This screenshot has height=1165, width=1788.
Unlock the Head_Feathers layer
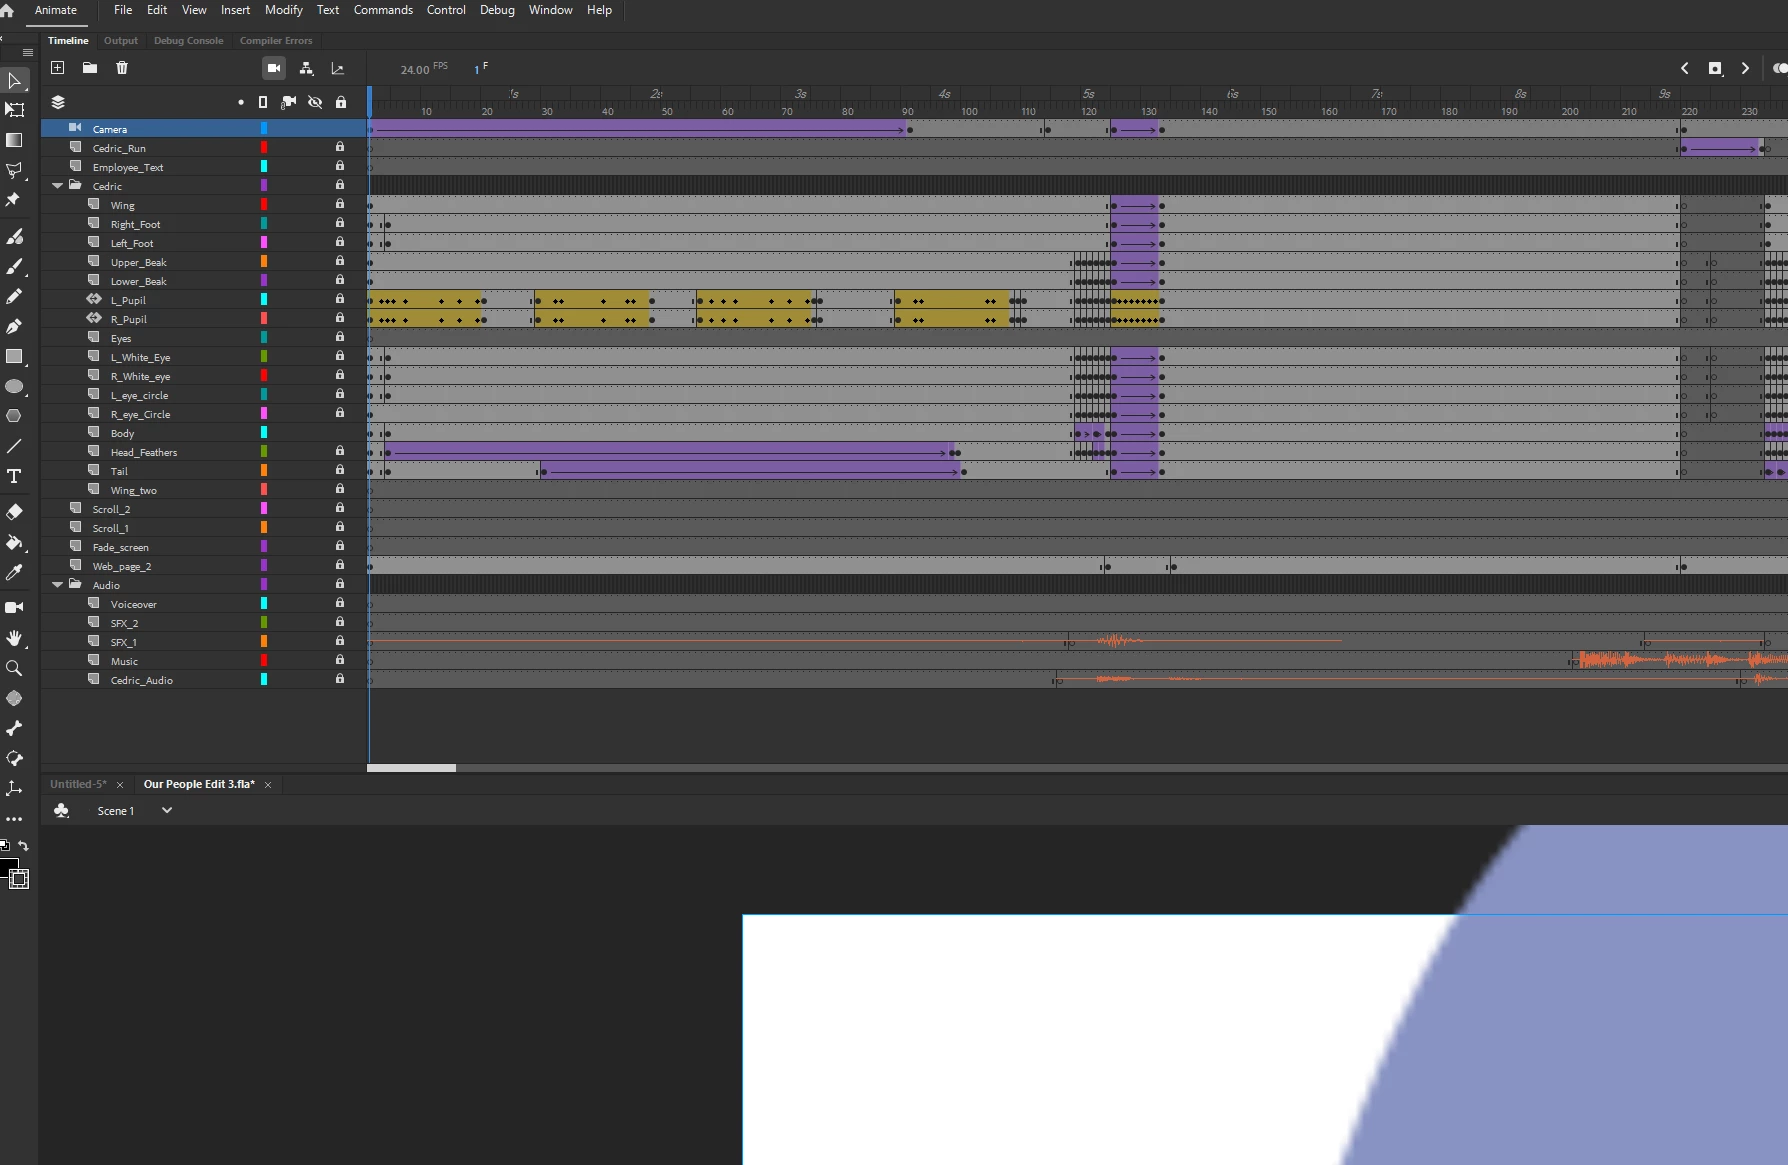(340, 451)
